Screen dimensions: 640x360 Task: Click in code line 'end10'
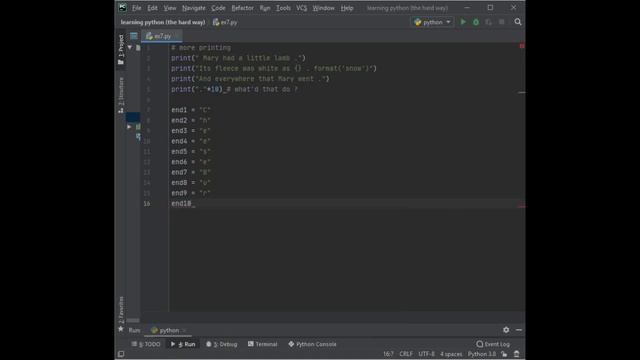point(182,203)
